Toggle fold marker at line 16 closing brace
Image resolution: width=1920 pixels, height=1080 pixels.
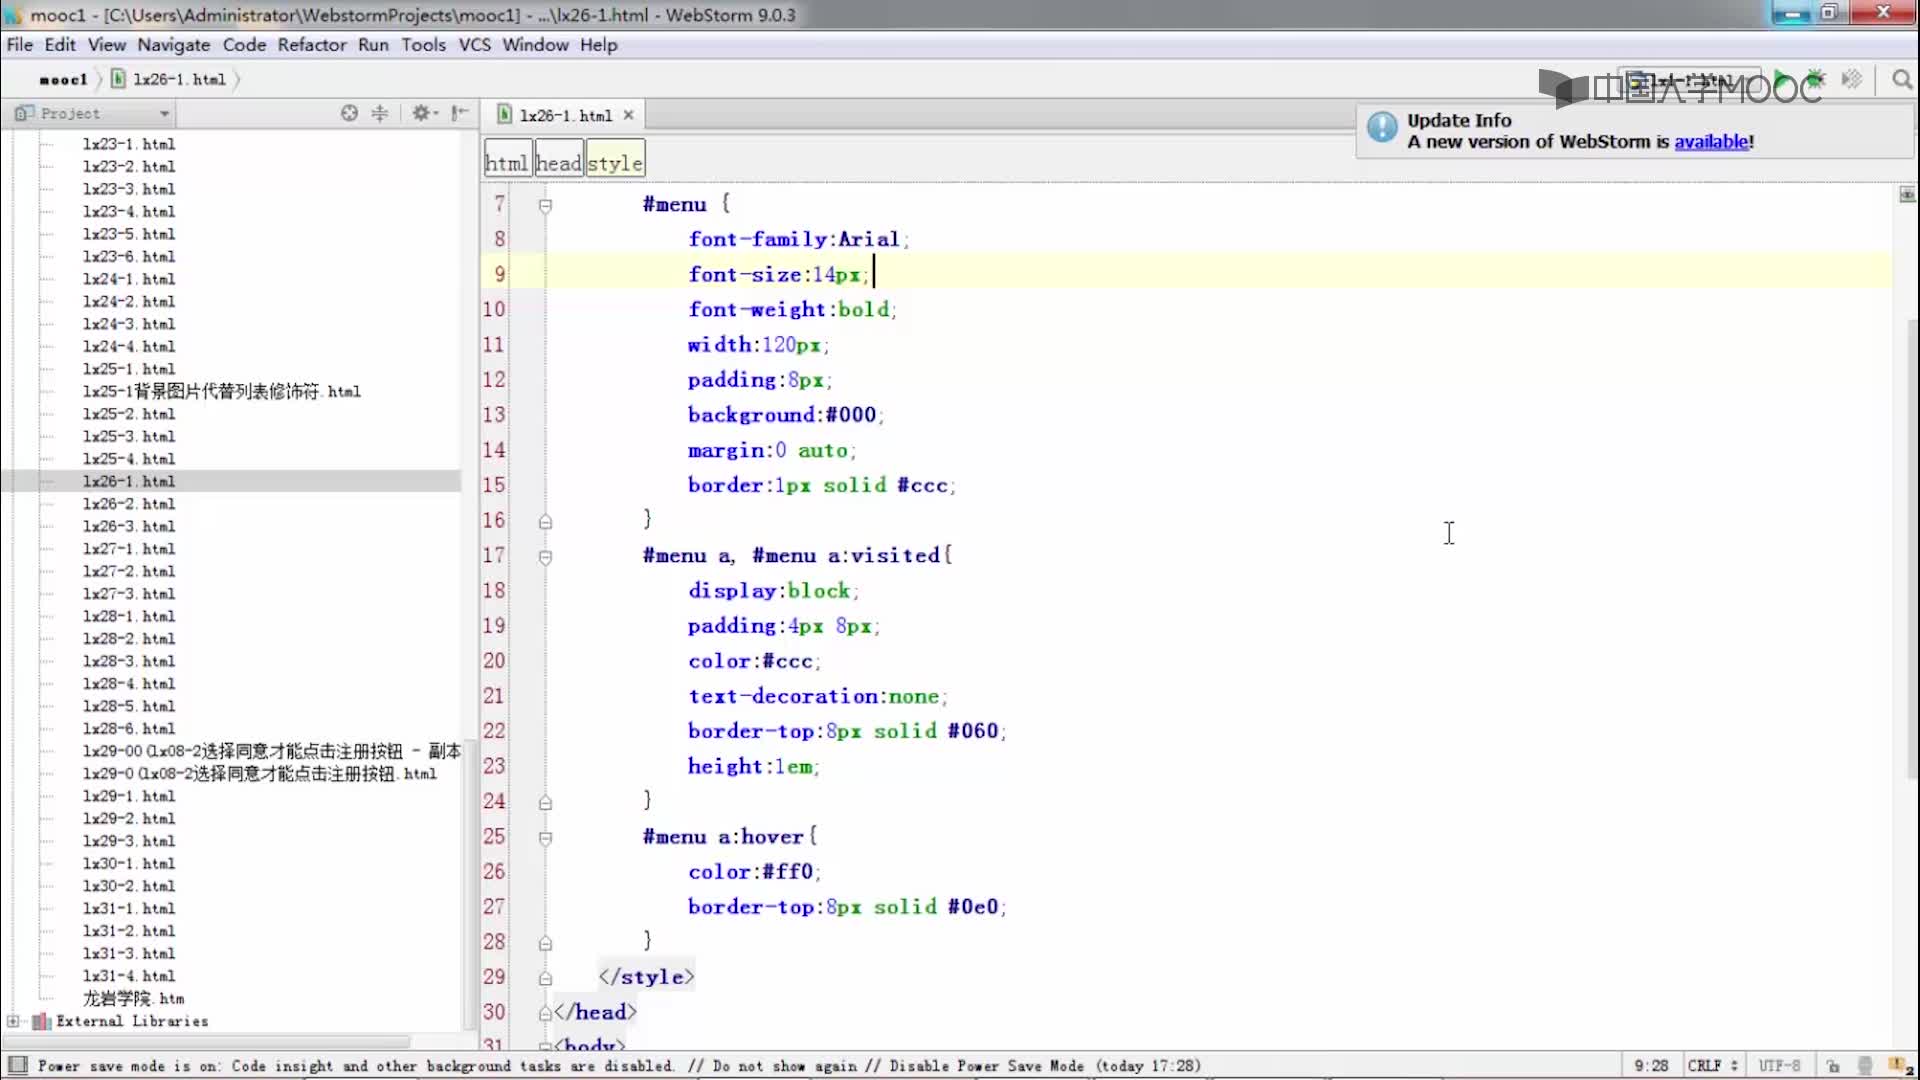[x=545, y=521]
